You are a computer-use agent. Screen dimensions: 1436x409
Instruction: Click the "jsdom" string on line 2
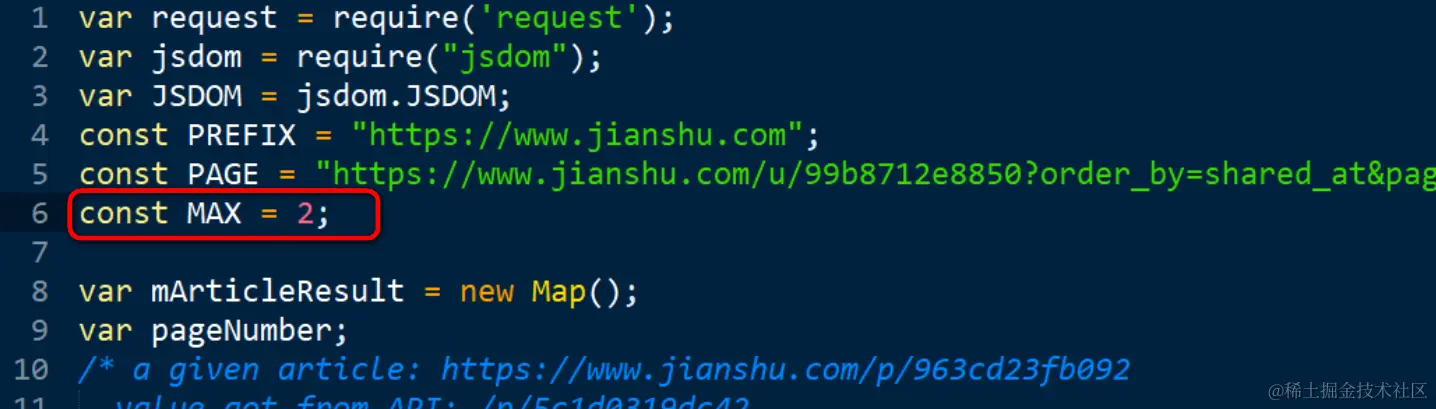505,57
